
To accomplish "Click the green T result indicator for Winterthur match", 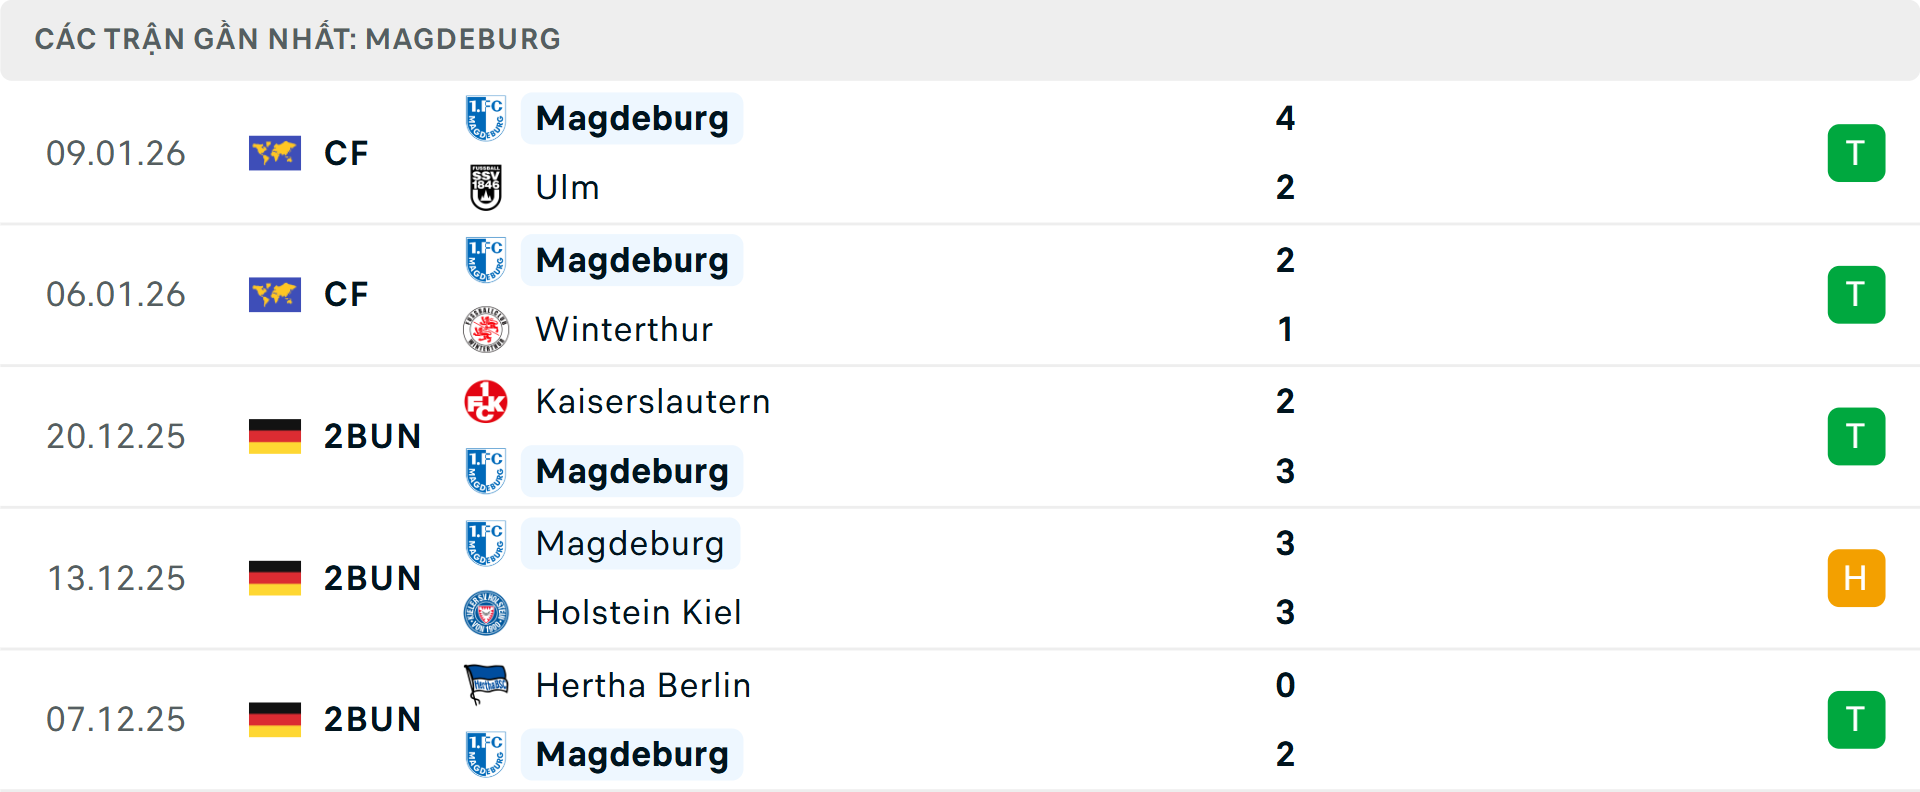I will pyautogui.click(x=1857, y=294).
